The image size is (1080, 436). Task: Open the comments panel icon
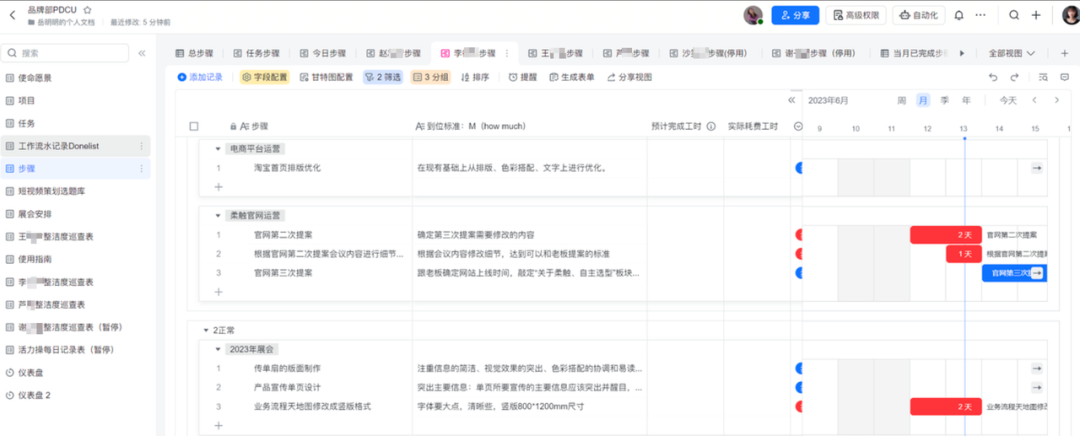pos(1064,77)
